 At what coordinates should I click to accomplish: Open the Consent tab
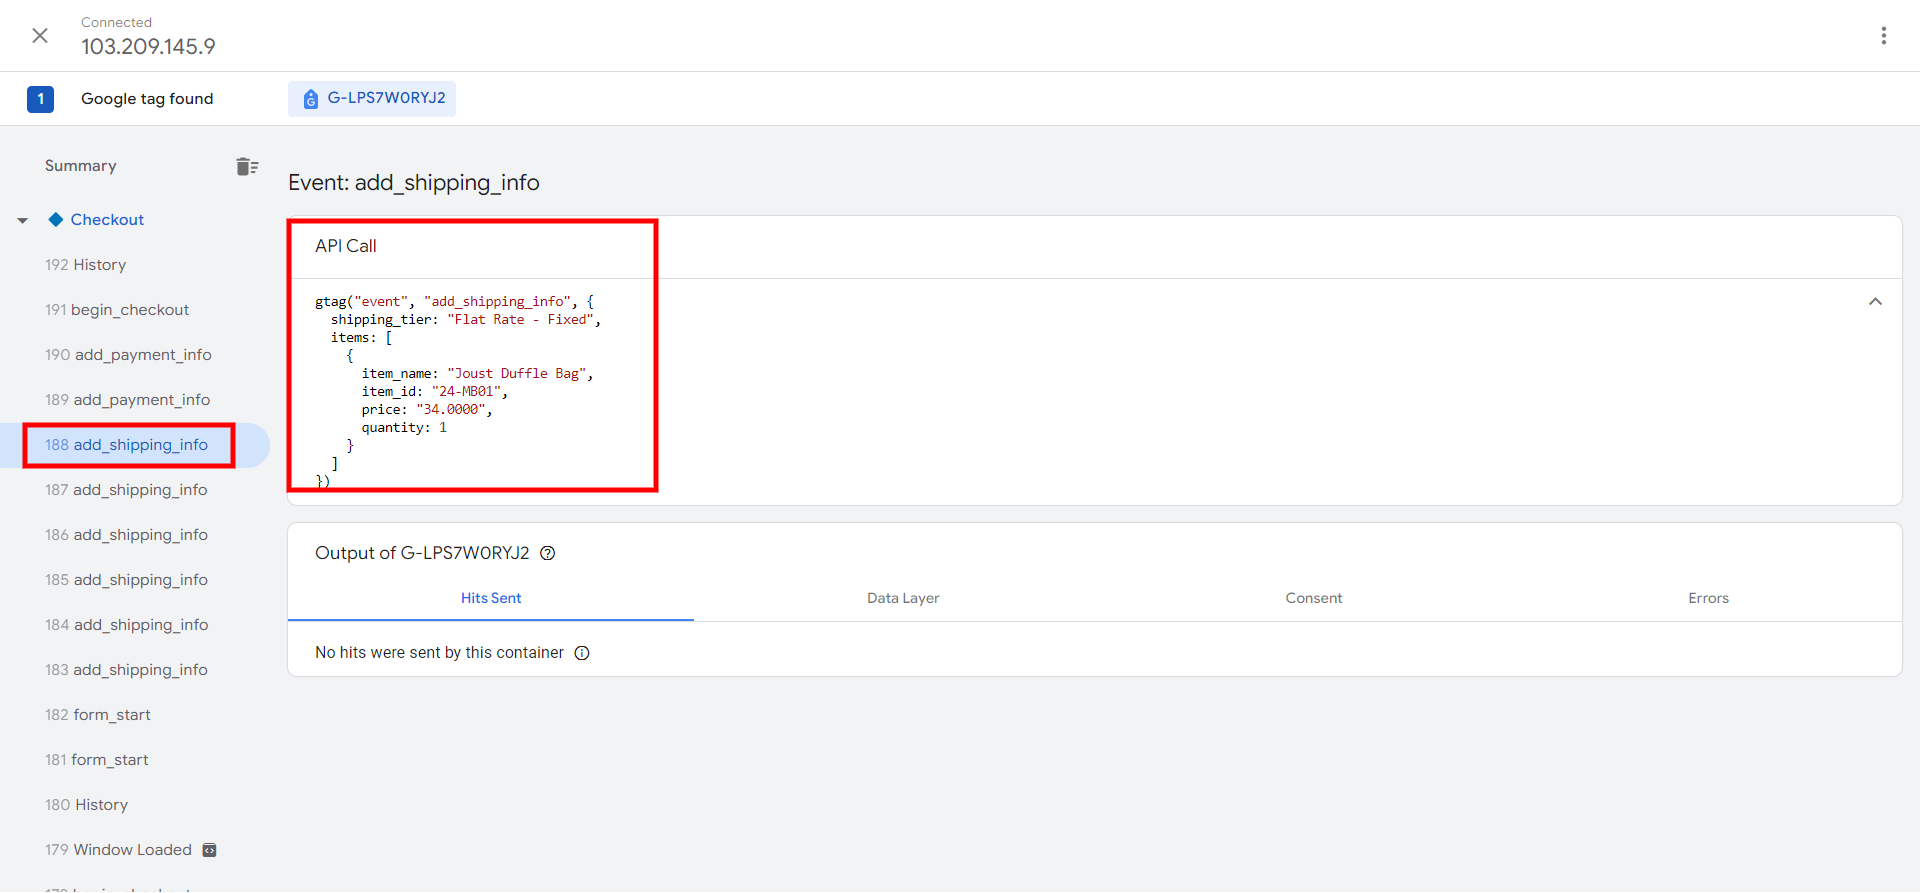(x=1313, y=598)
